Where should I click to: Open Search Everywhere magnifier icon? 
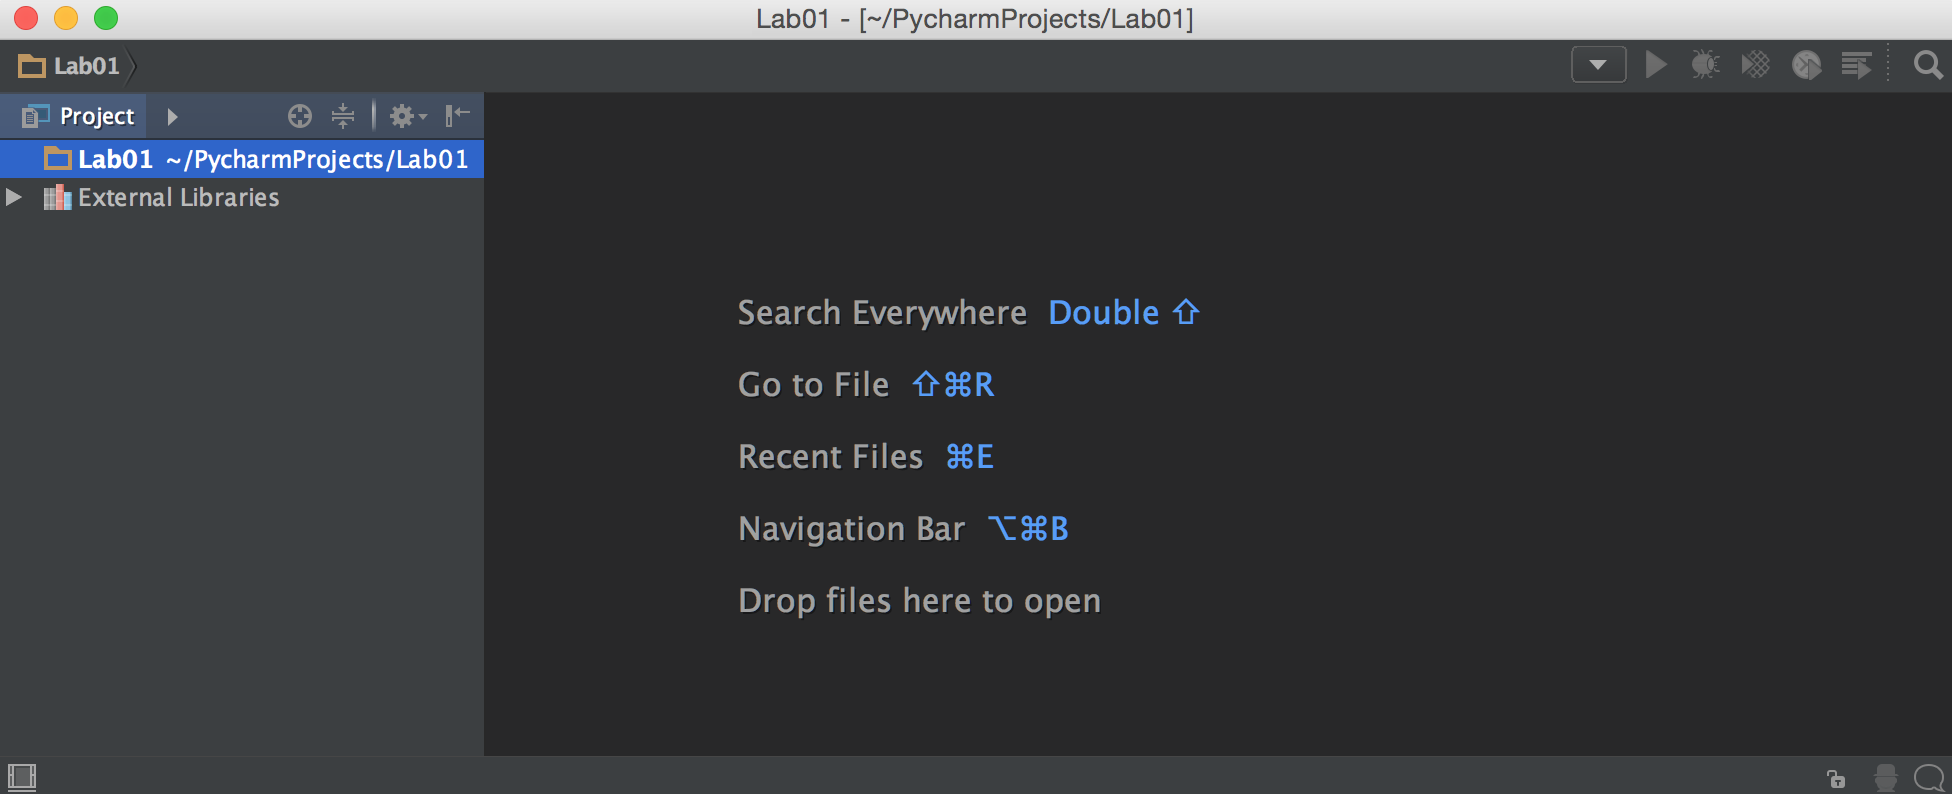[1928, 65]
